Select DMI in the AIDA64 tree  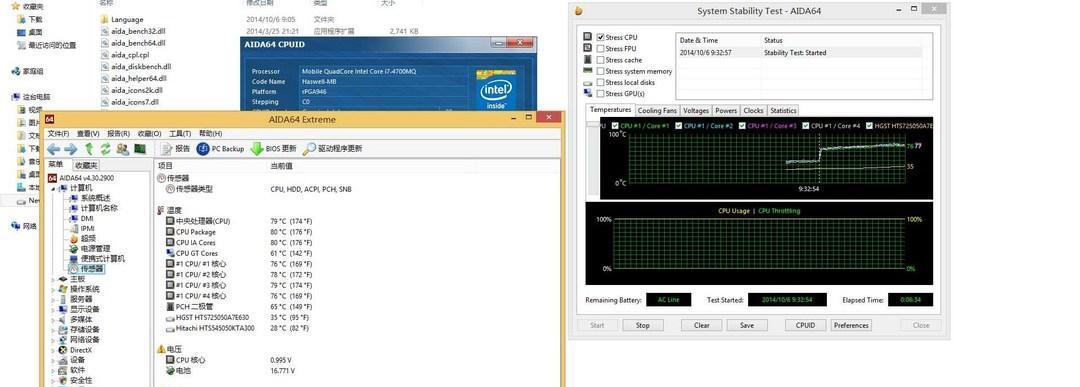click(81, 218)
